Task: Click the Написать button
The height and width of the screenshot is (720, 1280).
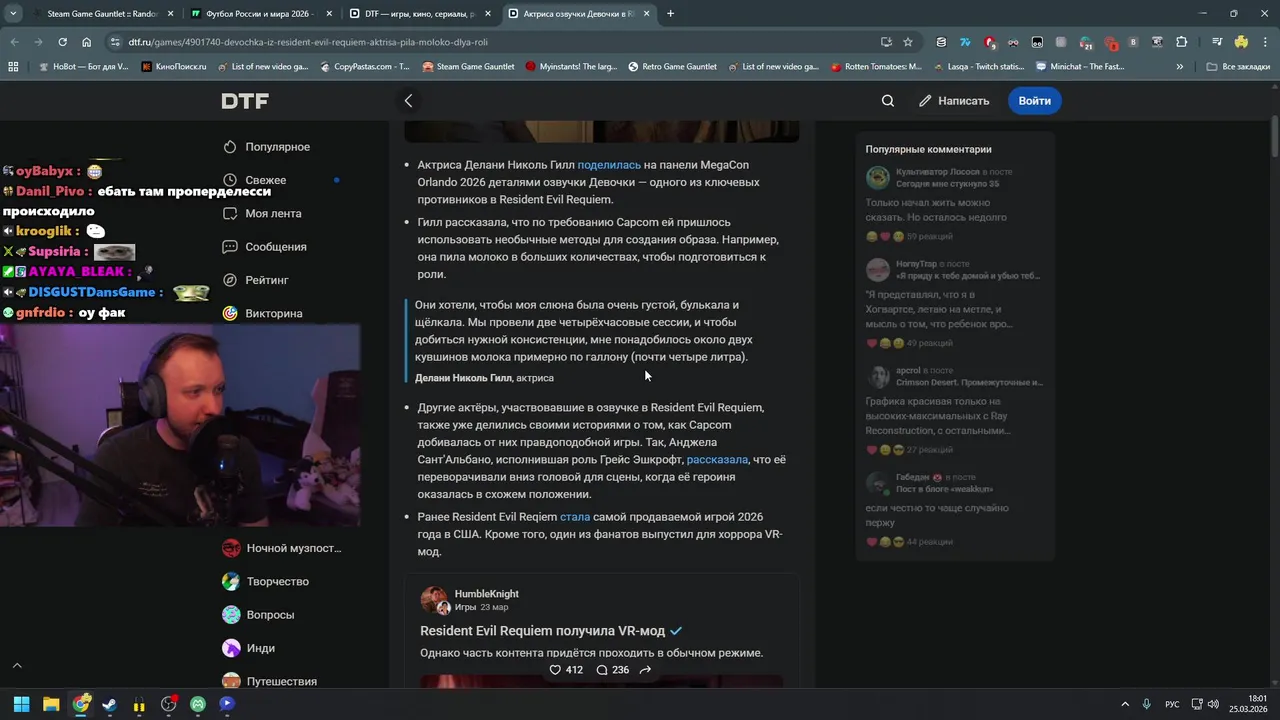Action: [954, 101]
